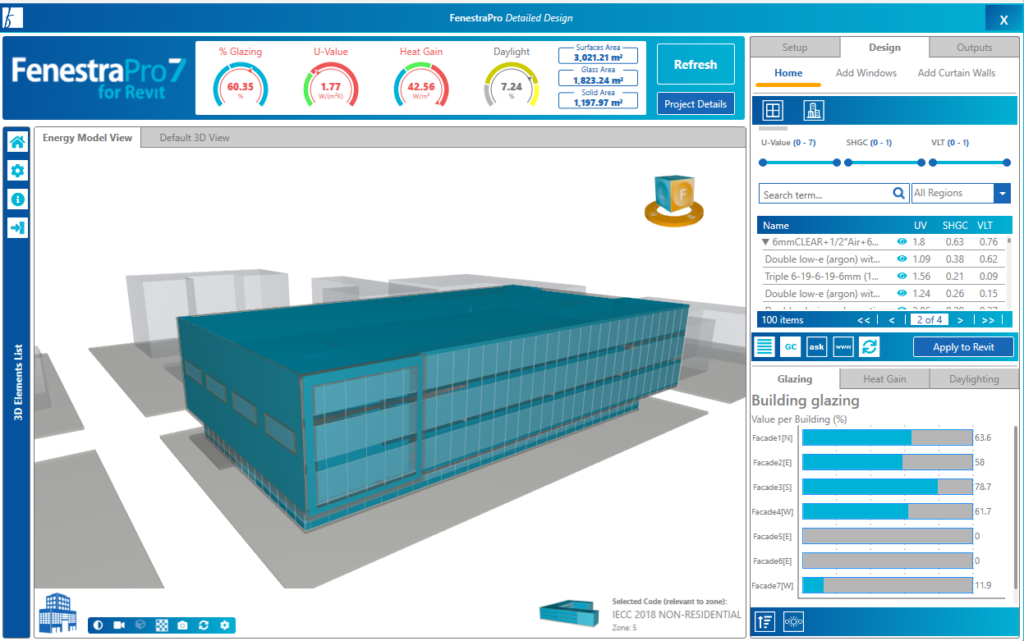The width and height of the screenshot is (1024, 641).
Task: Select the building icon in the Design panel
Action: click(x=813, y=110)
